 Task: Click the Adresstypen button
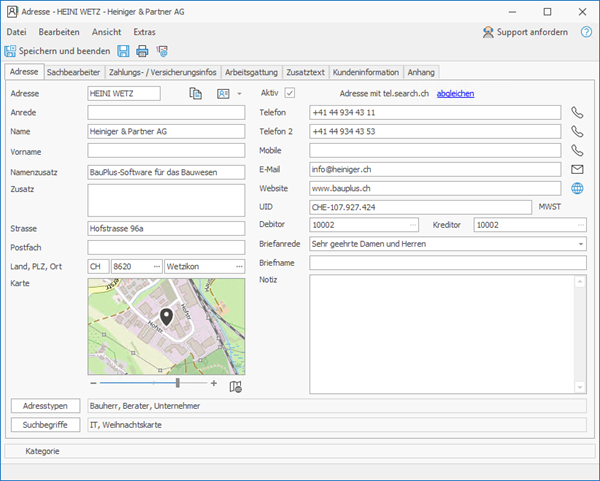point(45,406)
